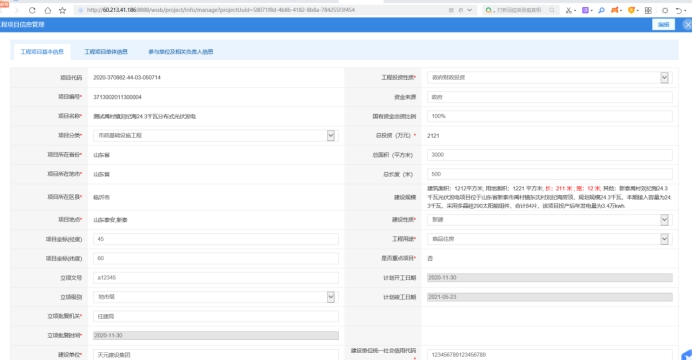Screen dimensions: 693x360
Task: Click the project coordinate field showing 60
Action: coord(216,258)
